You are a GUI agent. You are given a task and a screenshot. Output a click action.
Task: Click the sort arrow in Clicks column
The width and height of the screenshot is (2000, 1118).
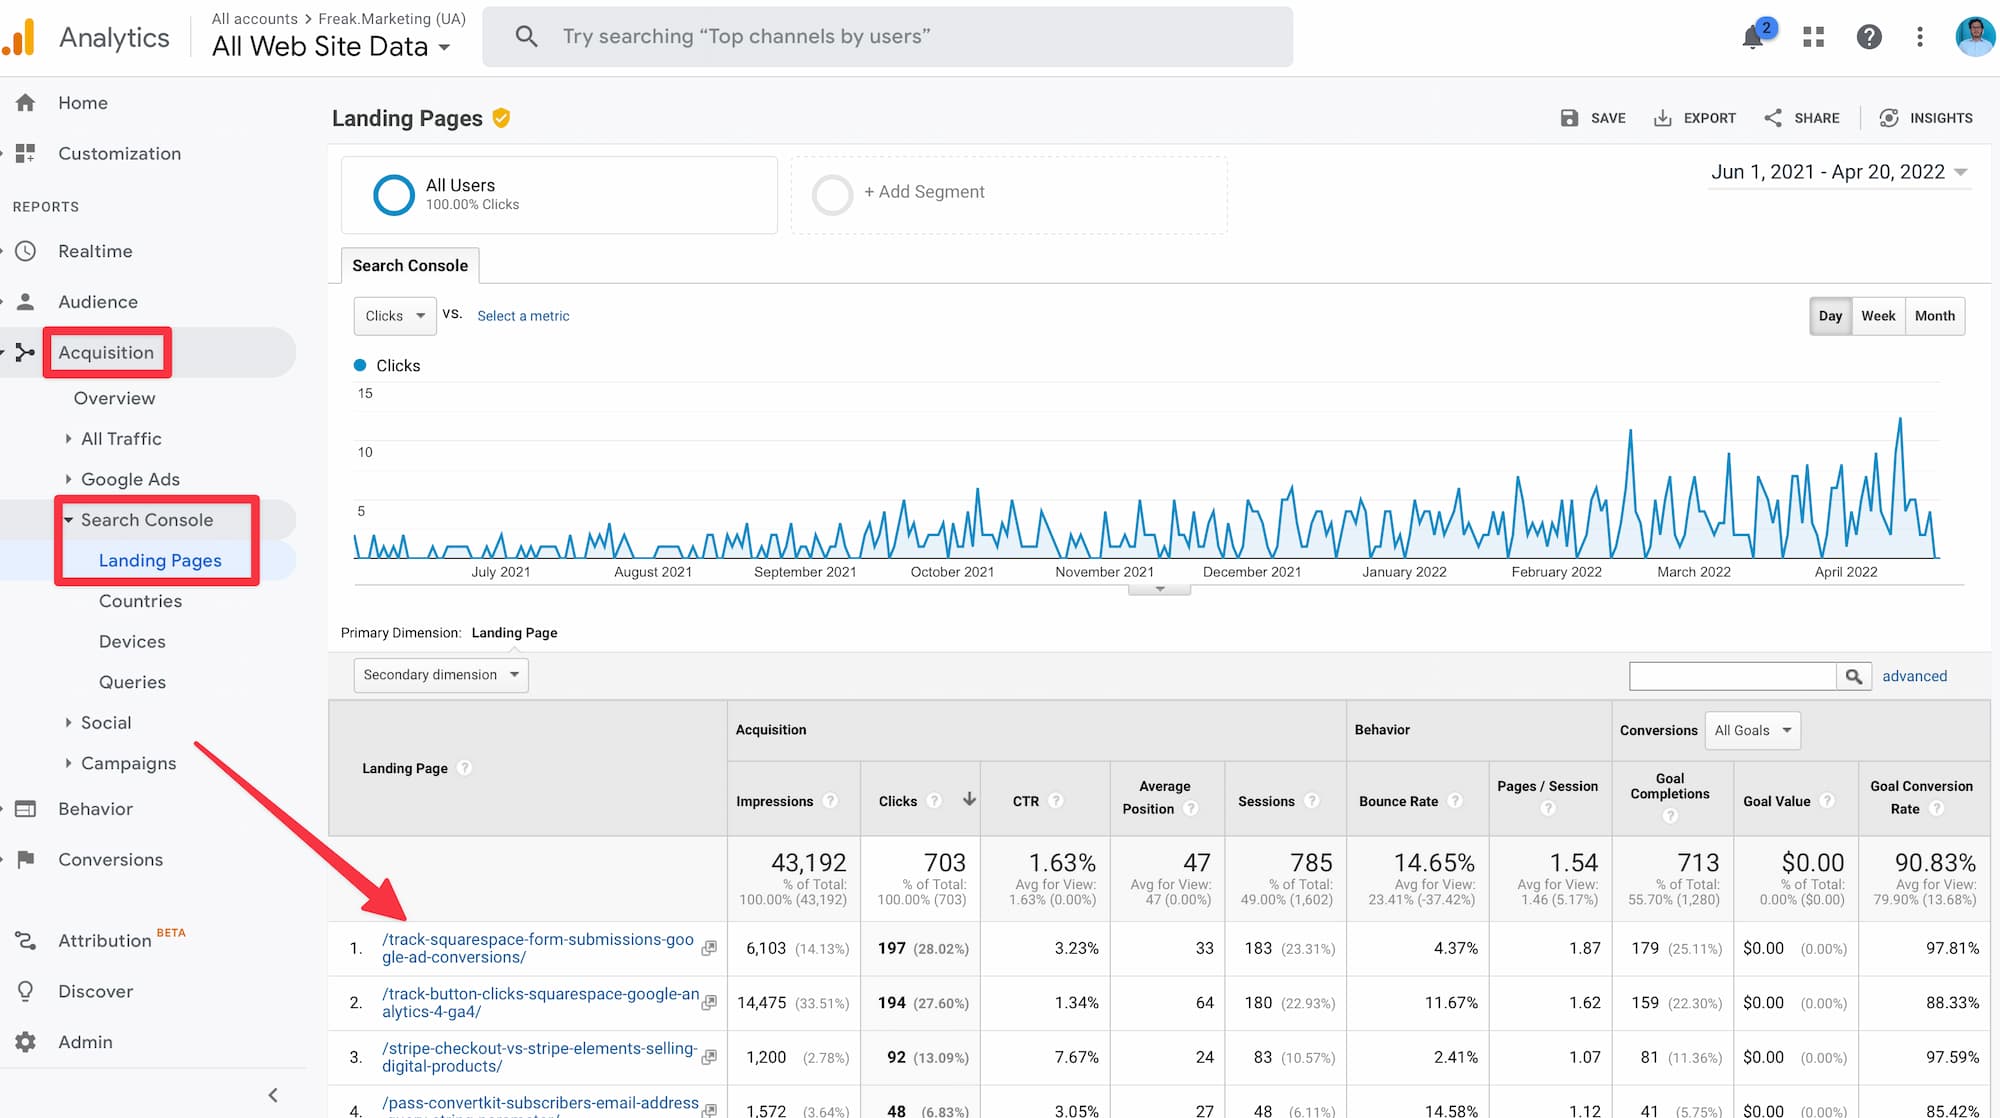pyautogui.click(x=969, y=800)
